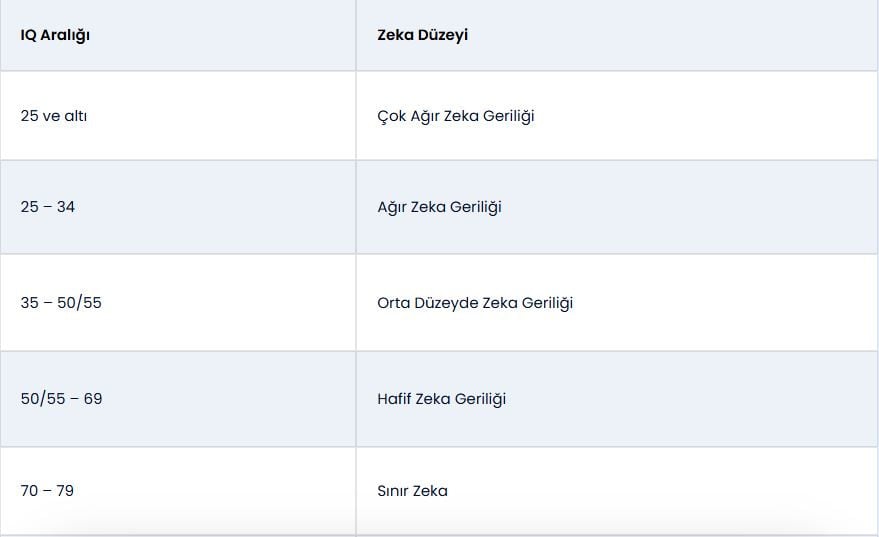The width and height of the screenshot is (879, 537).
Task: Click the word 'altı' in the first row
Action: click(76, 116)
